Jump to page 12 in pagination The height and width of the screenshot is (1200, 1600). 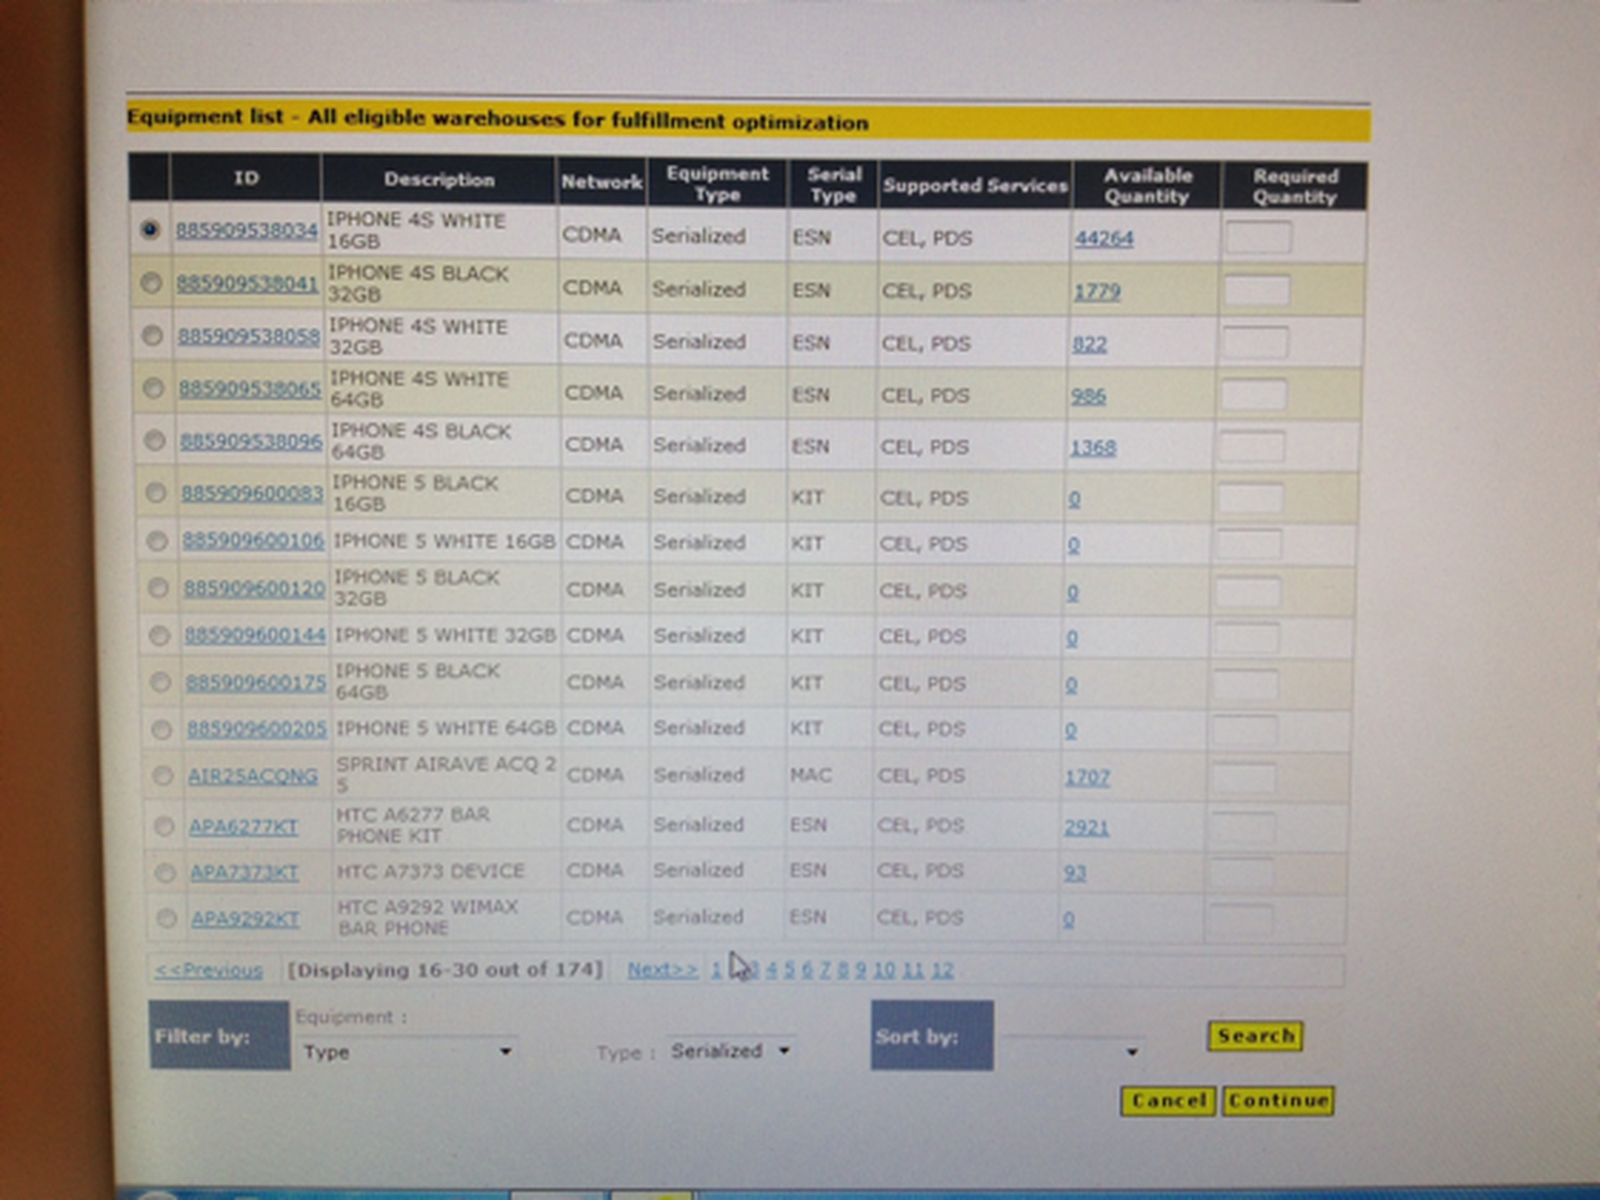942,969
